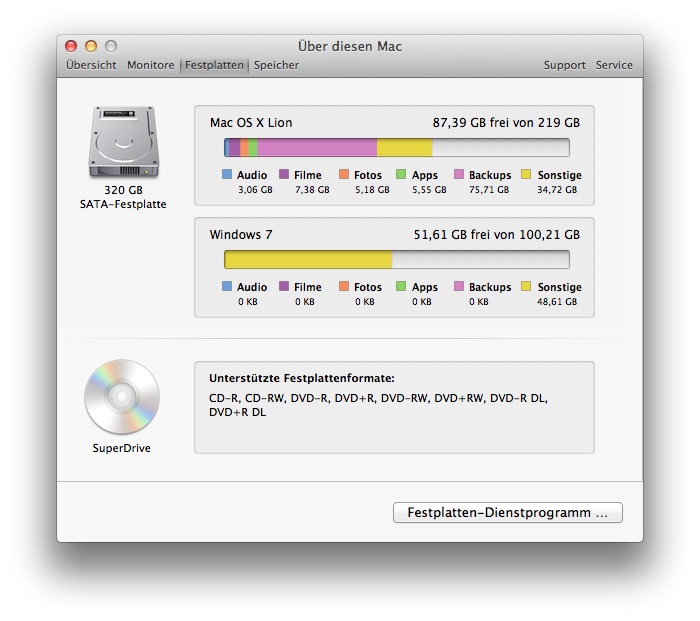Close the Über diesen Mac window
The width and height of the screenshot is (700, 621).
pyautogui.click(x=71, y=46)
